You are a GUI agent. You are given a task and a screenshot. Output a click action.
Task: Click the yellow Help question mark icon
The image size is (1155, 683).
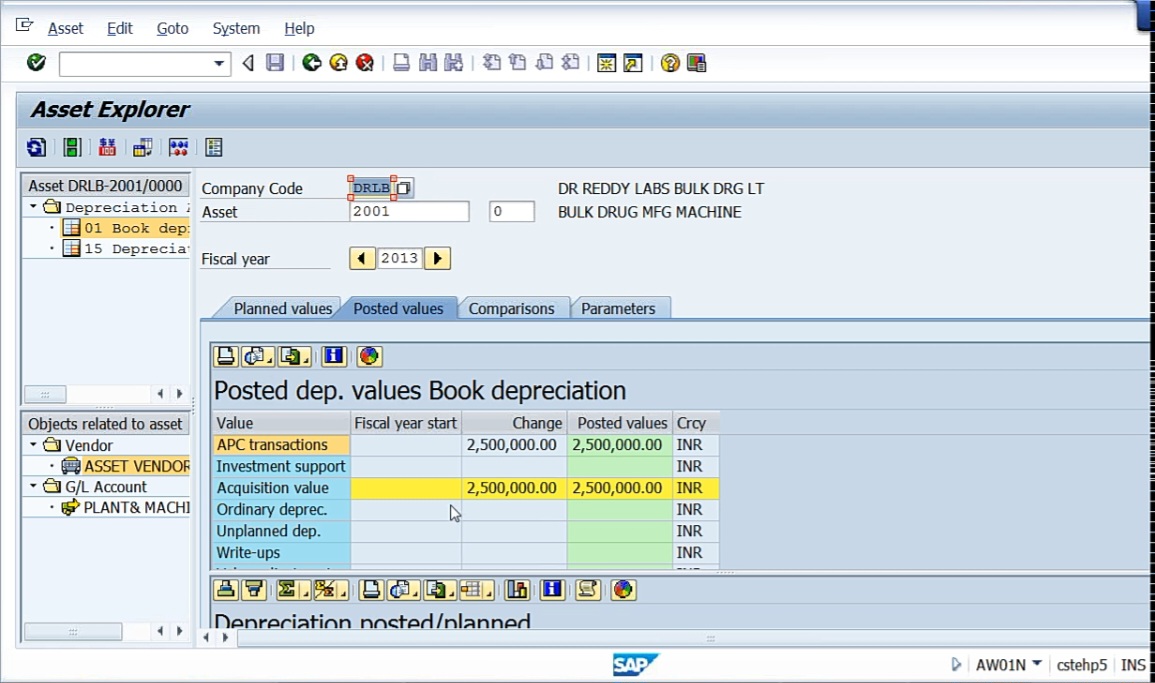670,63
